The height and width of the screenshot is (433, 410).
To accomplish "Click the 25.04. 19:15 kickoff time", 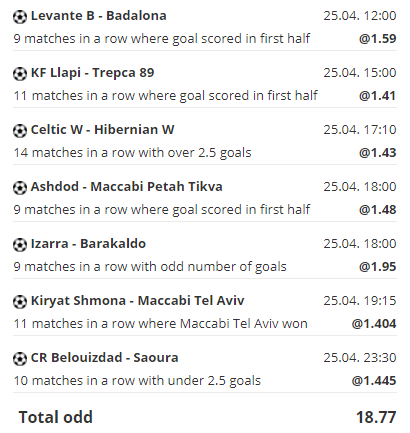I will 360,301.
